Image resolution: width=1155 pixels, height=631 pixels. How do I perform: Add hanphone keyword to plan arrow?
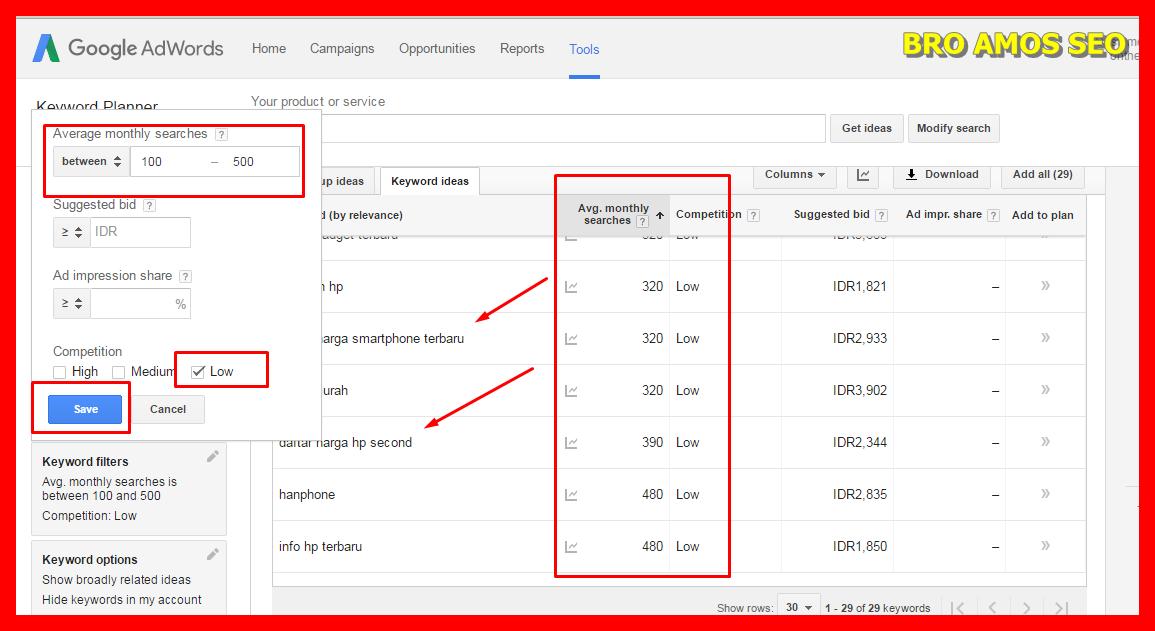coord(1045,494)
